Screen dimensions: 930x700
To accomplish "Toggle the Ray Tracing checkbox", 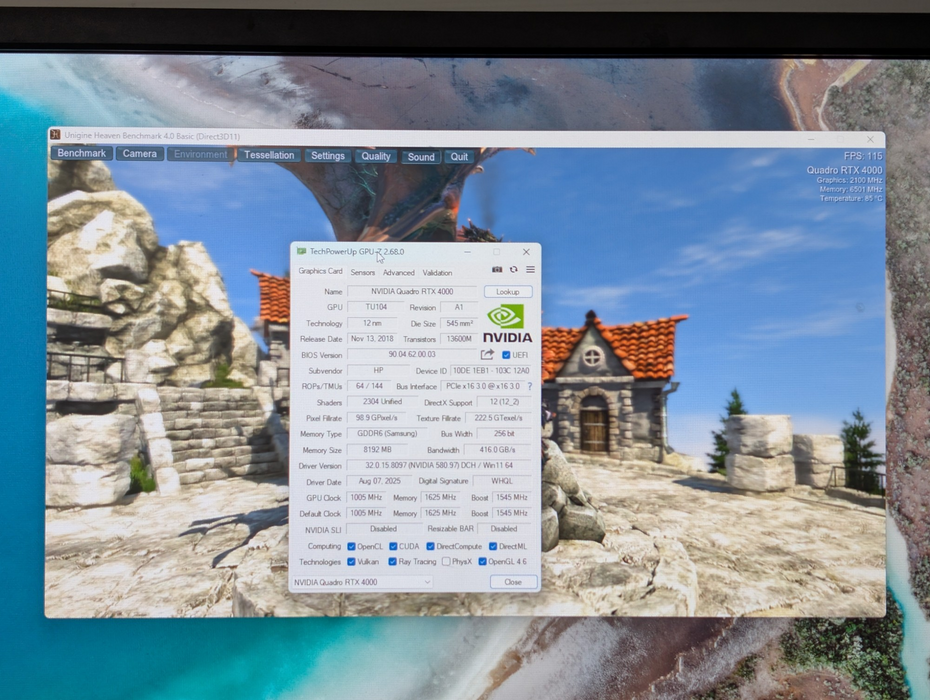I will coord(392,562).
